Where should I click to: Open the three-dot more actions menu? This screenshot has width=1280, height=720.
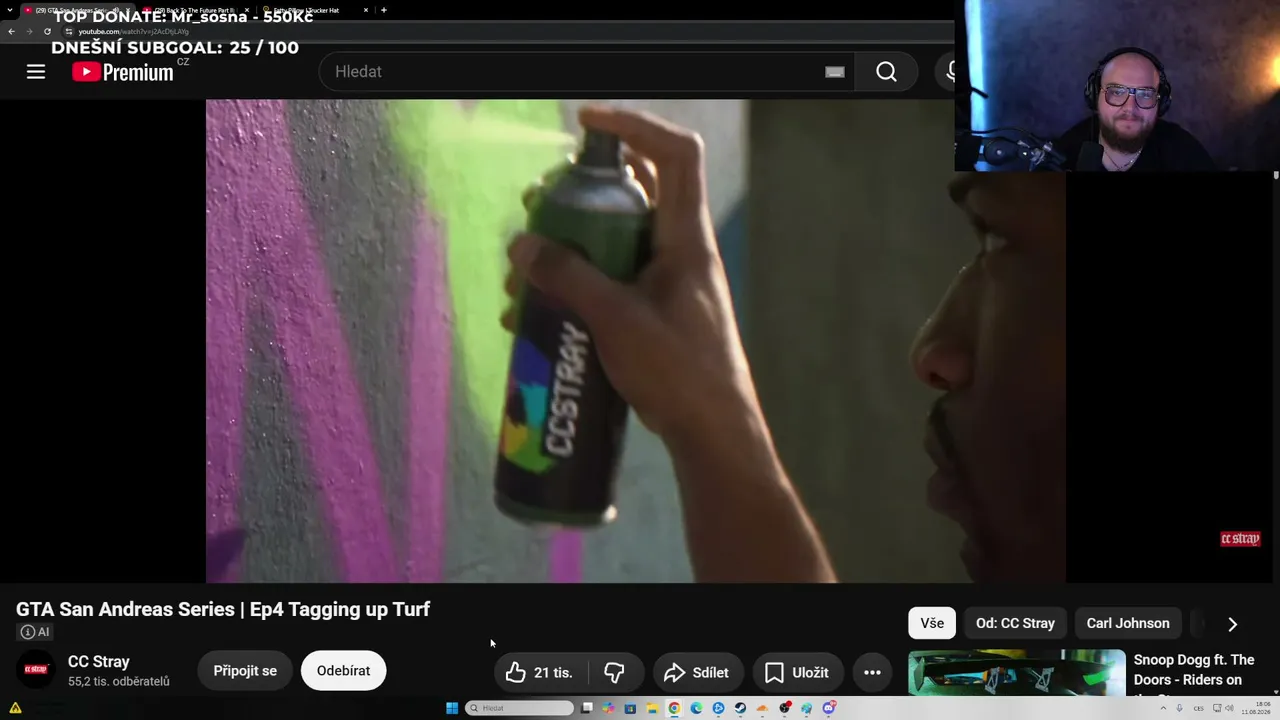(872, 673)
